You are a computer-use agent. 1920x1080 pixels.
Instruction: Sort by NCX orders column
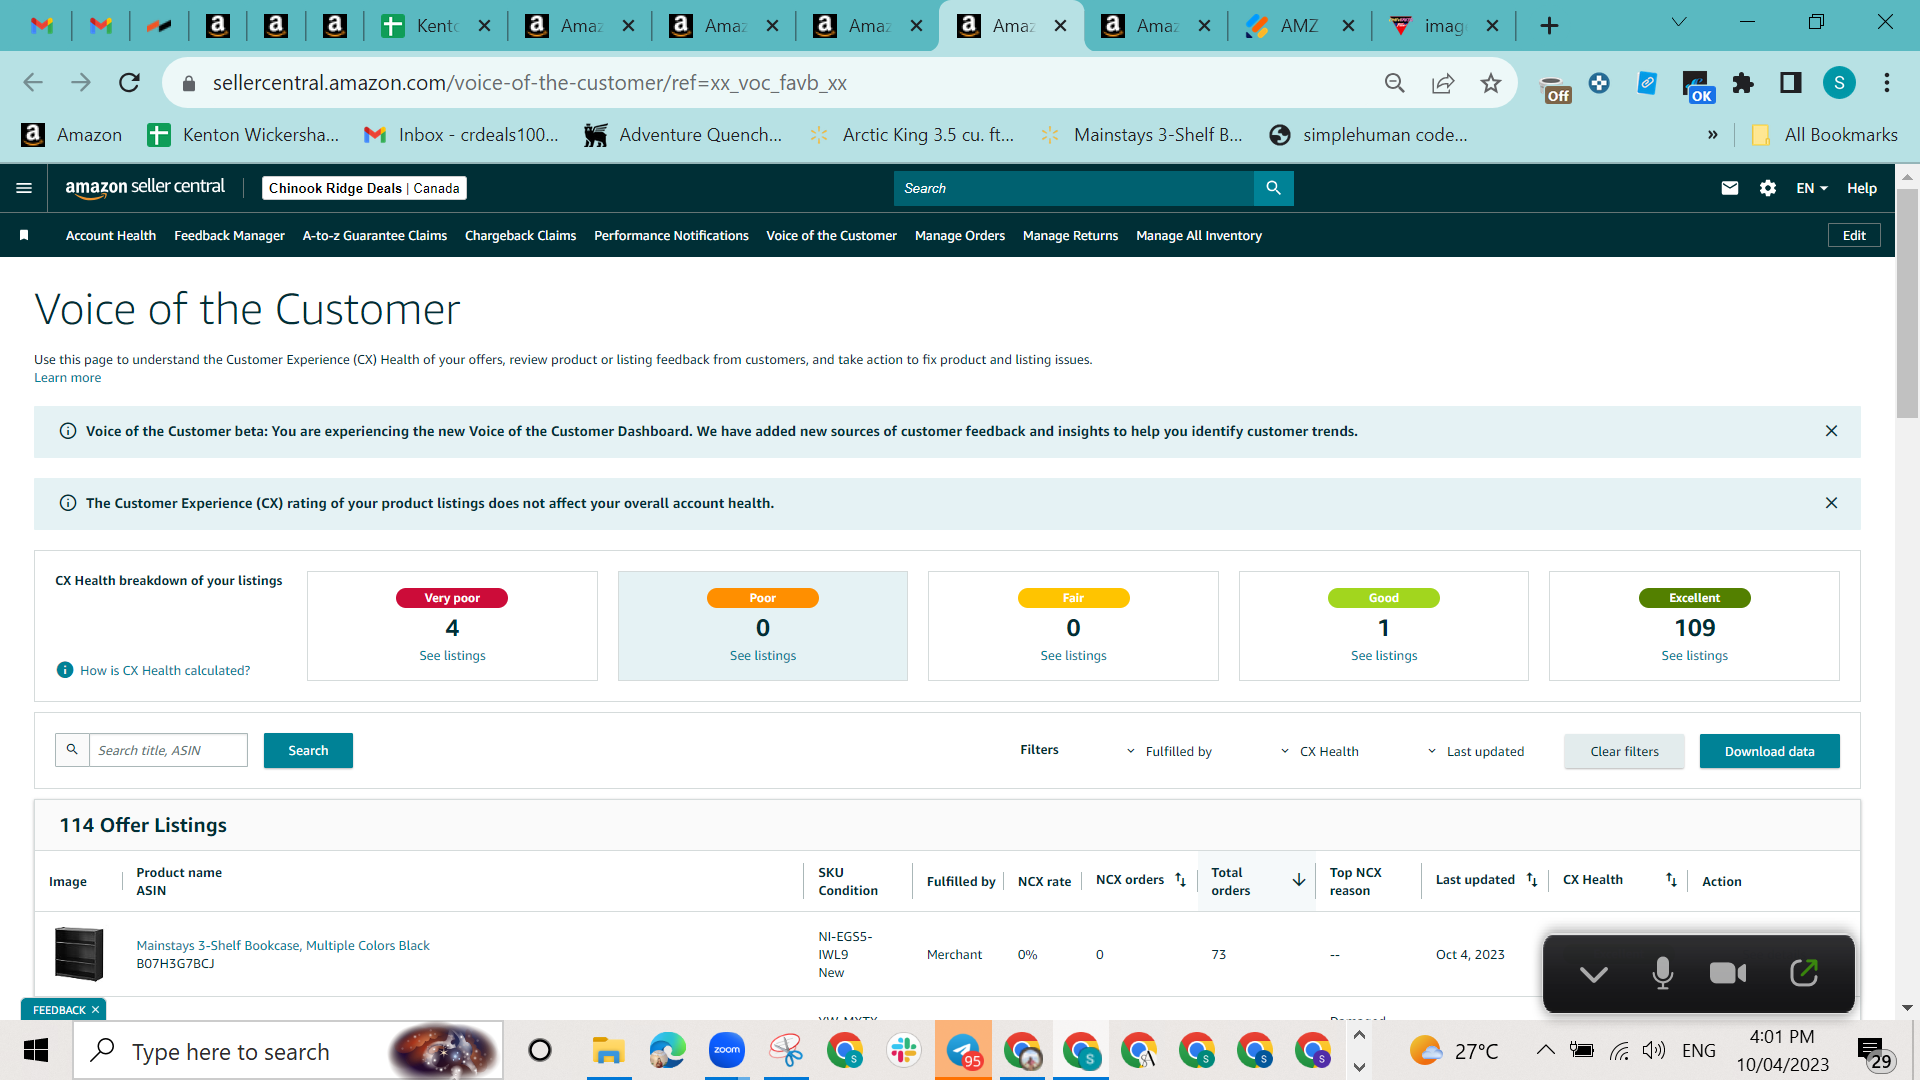coord(1180,880)
